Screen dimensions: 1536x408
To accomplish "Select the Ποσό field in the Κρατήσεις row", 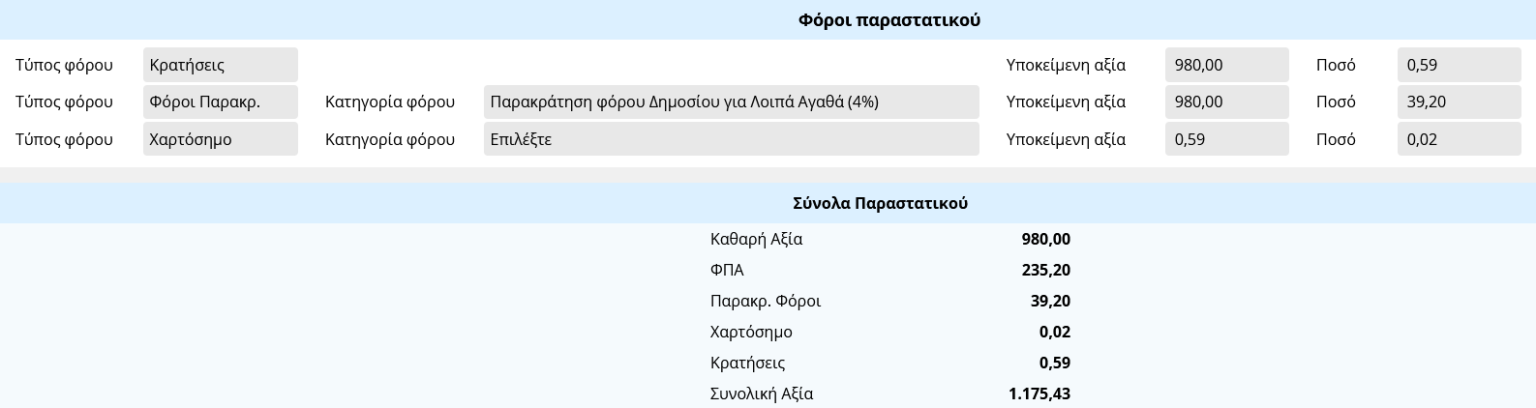I will click(1458, 66).
